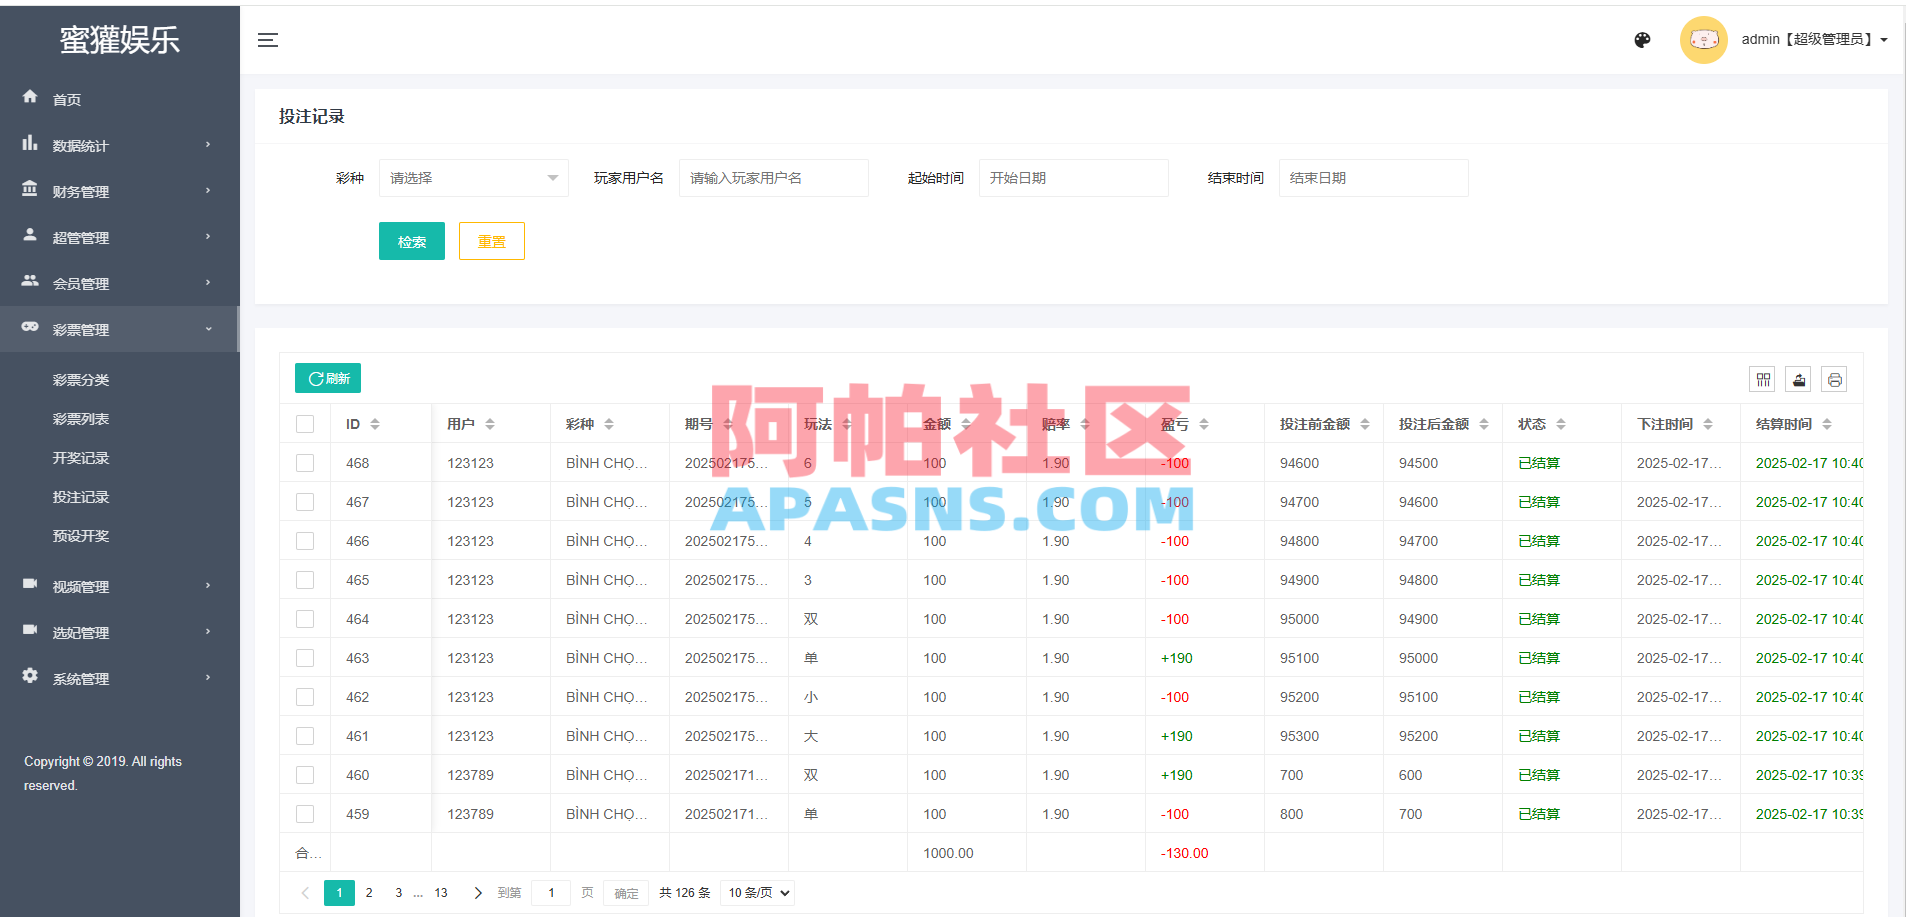Click the print table icon
Image resolution: width=1906 pixels, height=917 pixels.
coord(1834,379)
